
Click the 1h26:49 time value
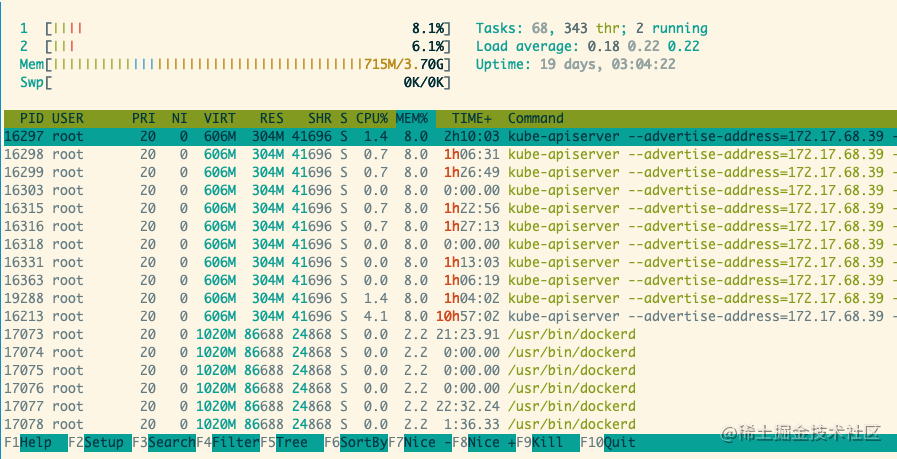(471, 173)
